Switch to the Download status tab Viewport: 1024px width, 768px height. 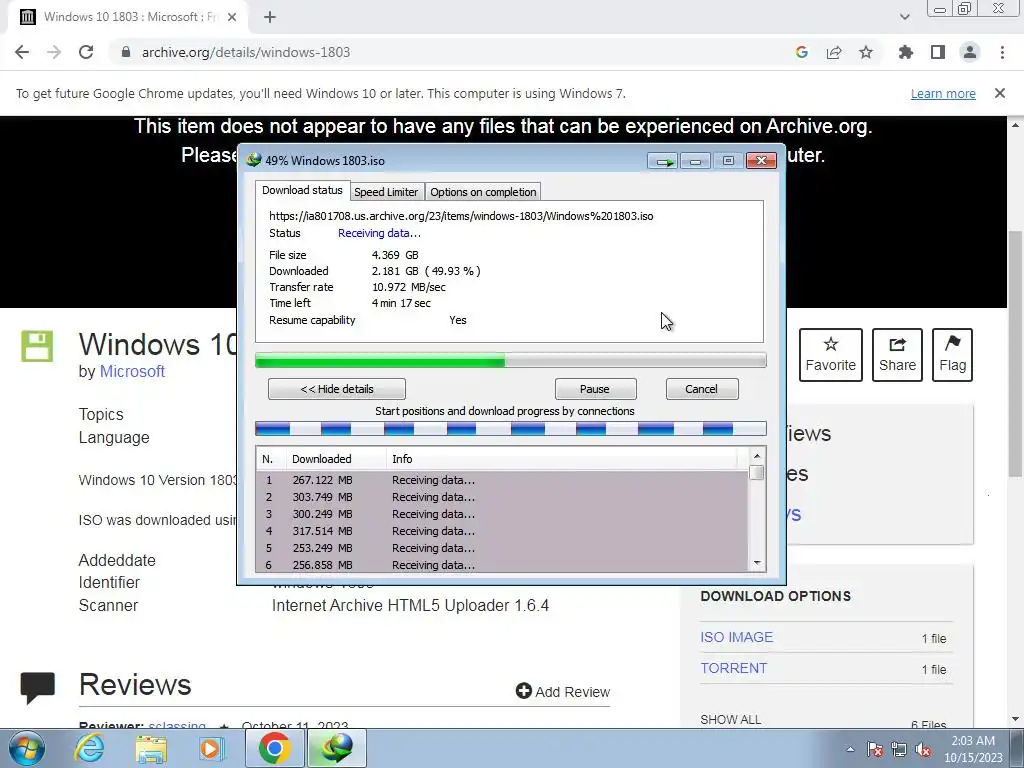[302, 190]
